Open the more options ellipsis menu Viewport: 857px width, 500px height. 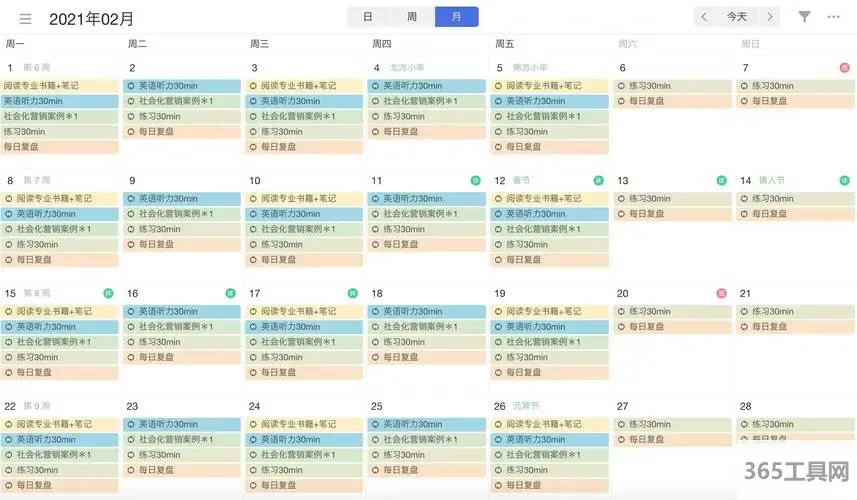click(x=834, y=17)
